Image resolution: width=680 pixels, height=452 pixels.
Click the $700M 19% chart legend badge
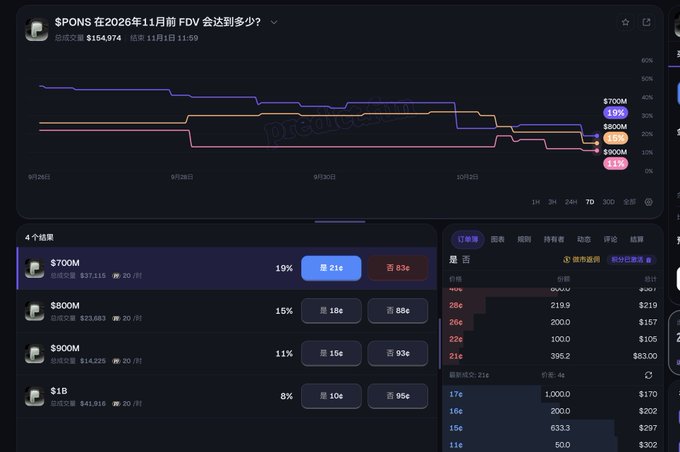tap(615, 113)
